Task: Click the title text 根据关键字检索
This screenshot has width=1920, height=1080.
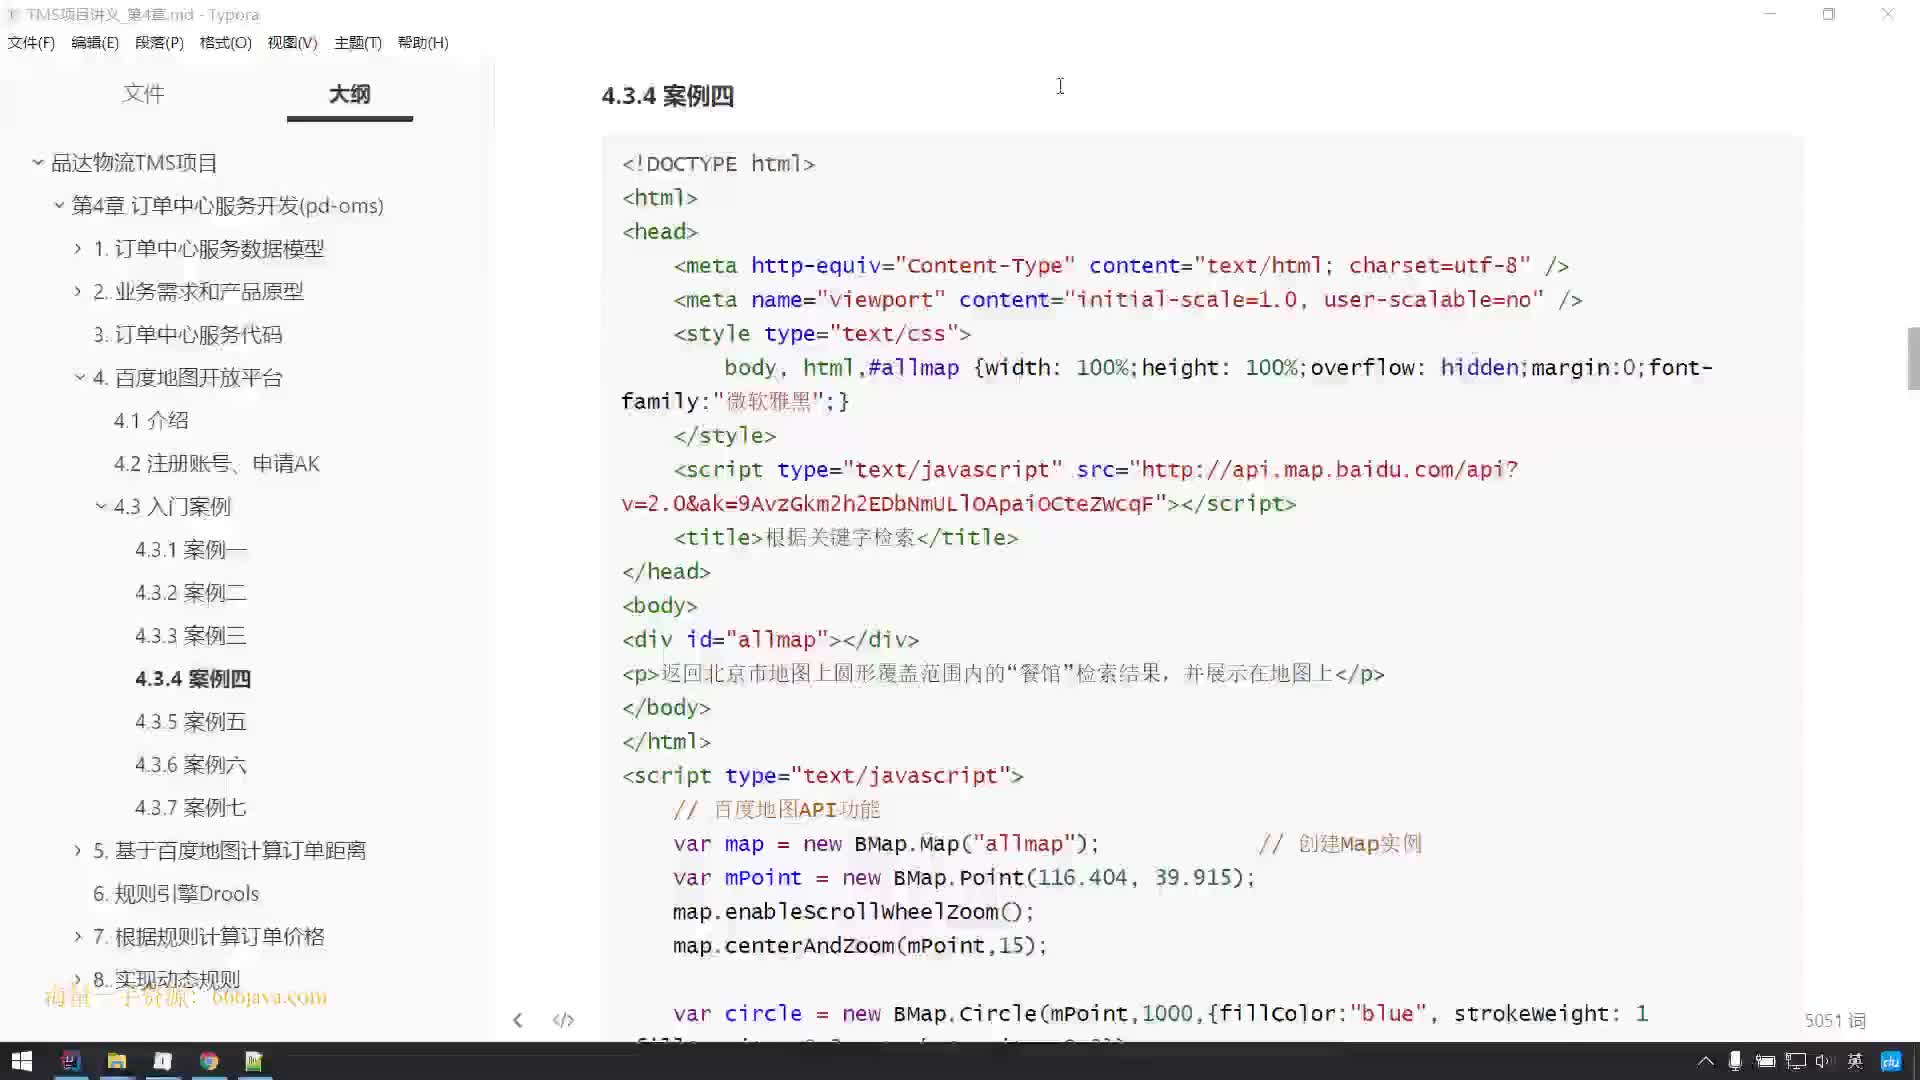Action: 840,537
